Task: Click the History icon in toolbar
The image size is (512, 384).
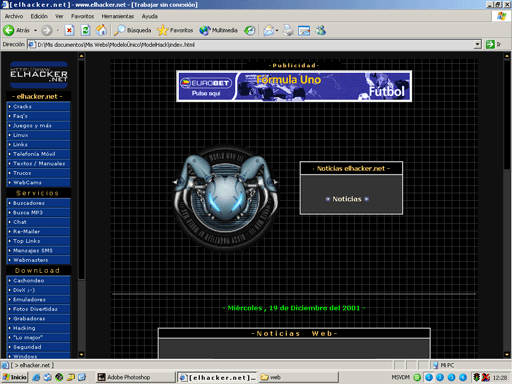Action: click(250, 31)
